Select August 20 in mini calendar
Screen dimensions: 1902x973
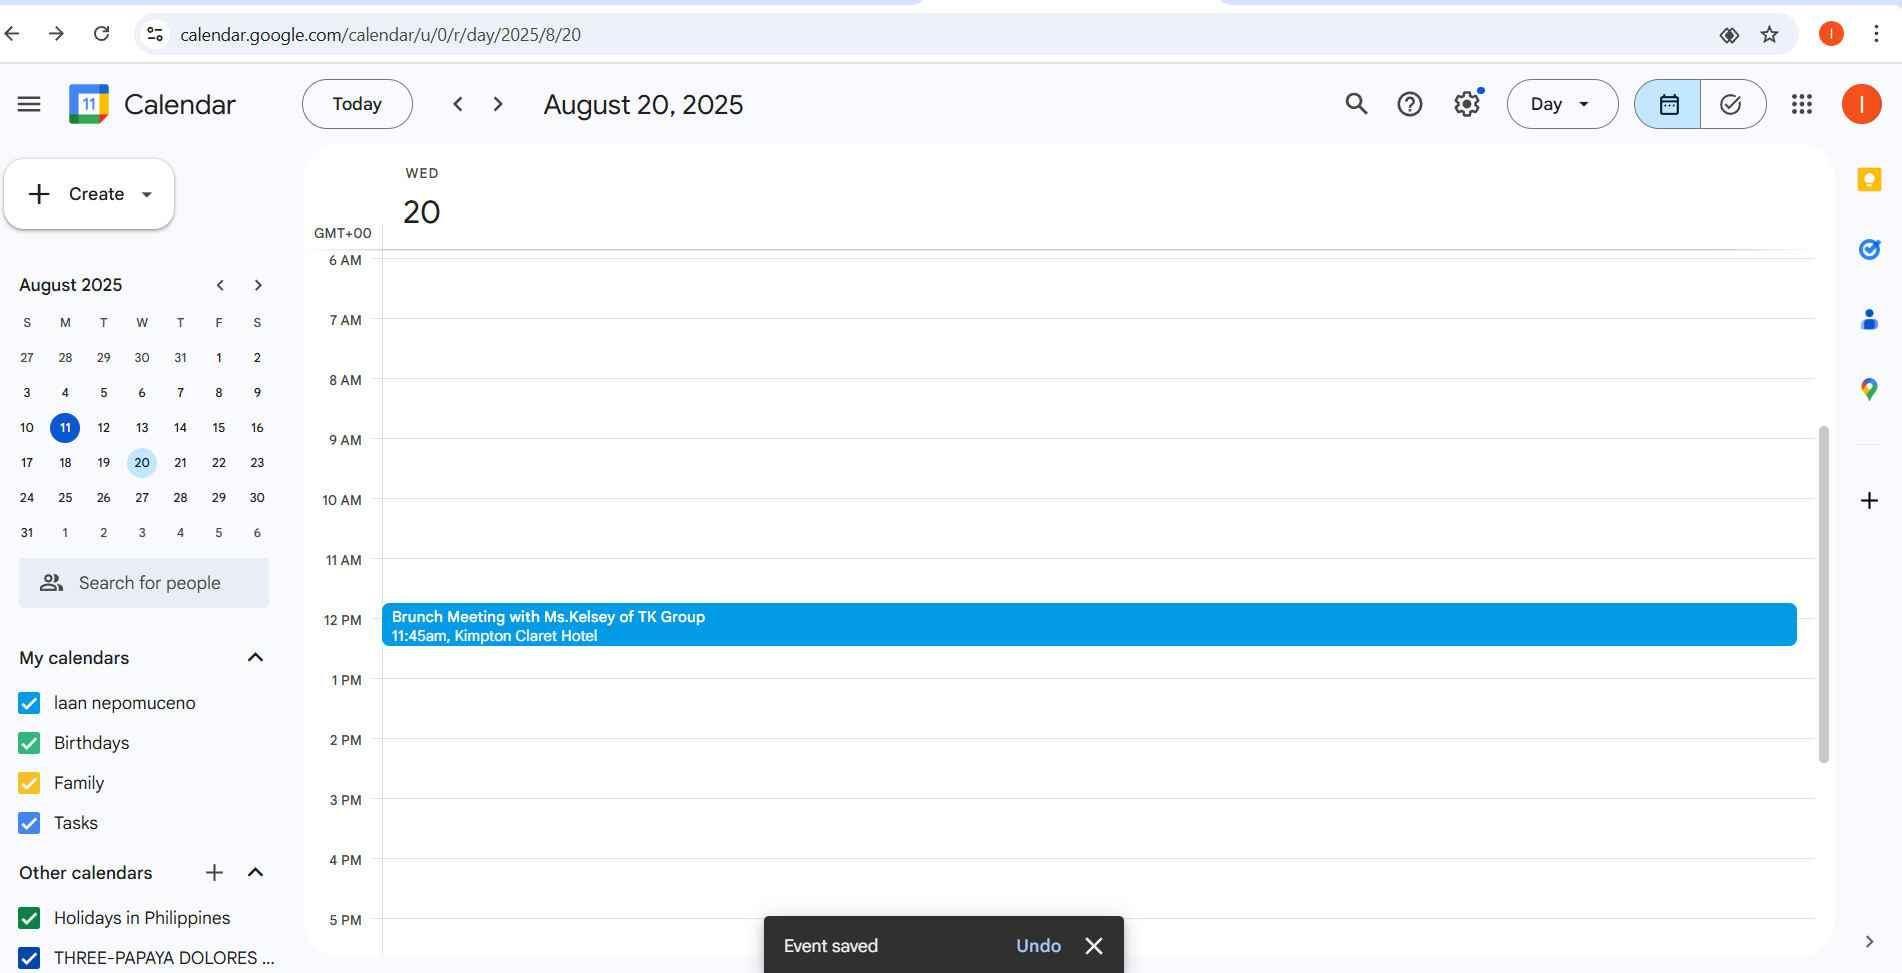click(x=142, y=463)
